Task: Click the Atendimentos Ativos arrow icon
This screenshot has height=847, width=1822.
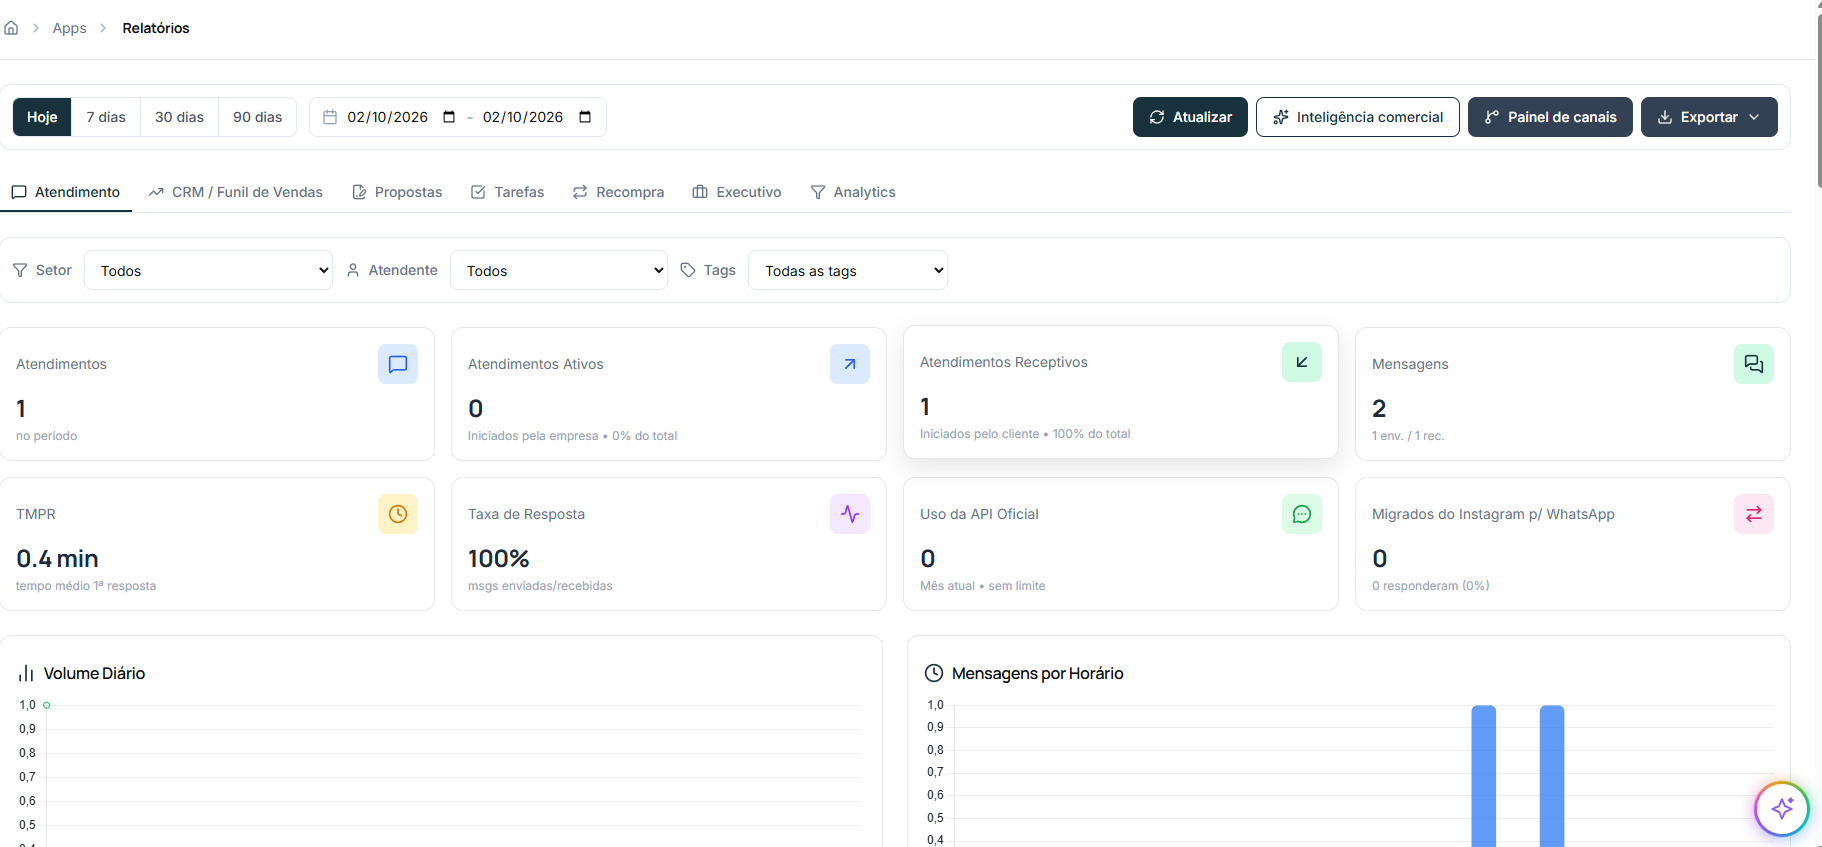Action: pos(850,364)
